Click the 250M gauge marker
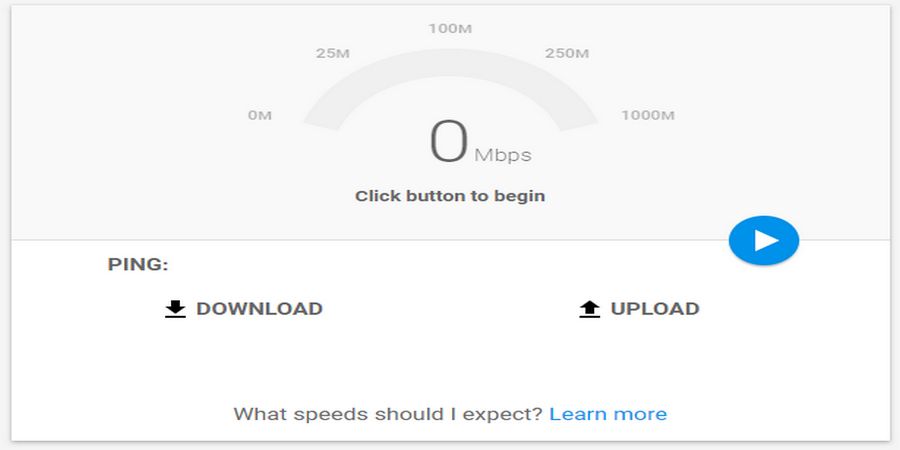900x450 pixels. coord(567,53)
